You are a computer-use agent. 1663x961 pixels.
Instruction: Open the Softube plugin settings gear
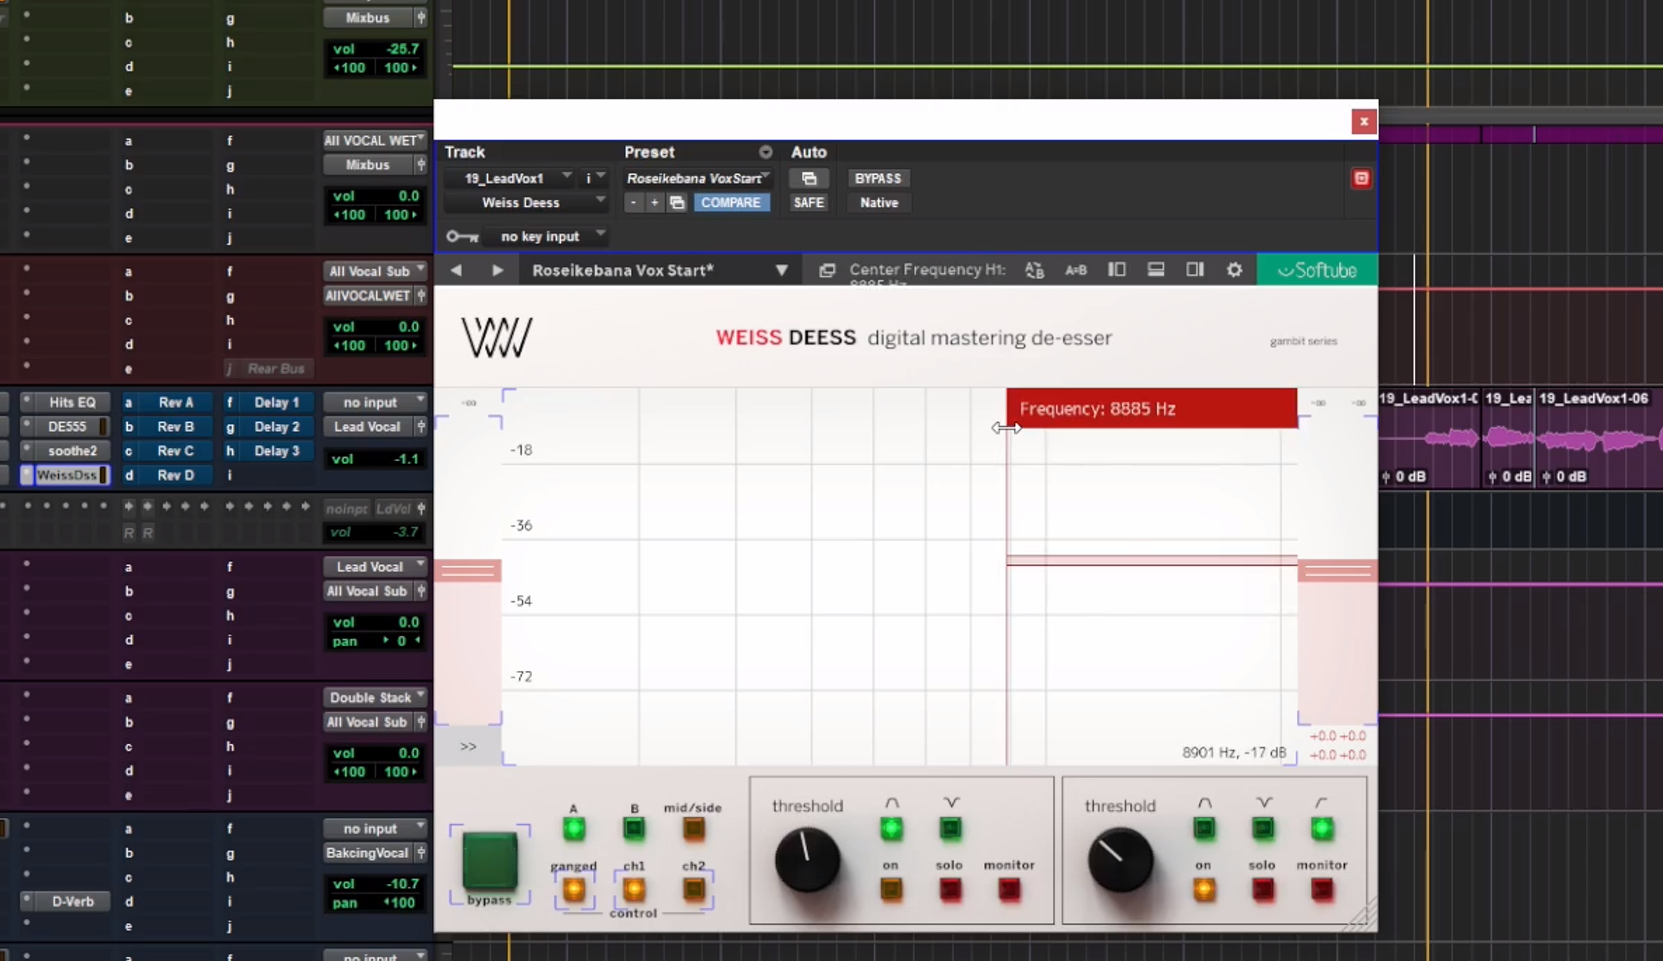[1234, 270]
